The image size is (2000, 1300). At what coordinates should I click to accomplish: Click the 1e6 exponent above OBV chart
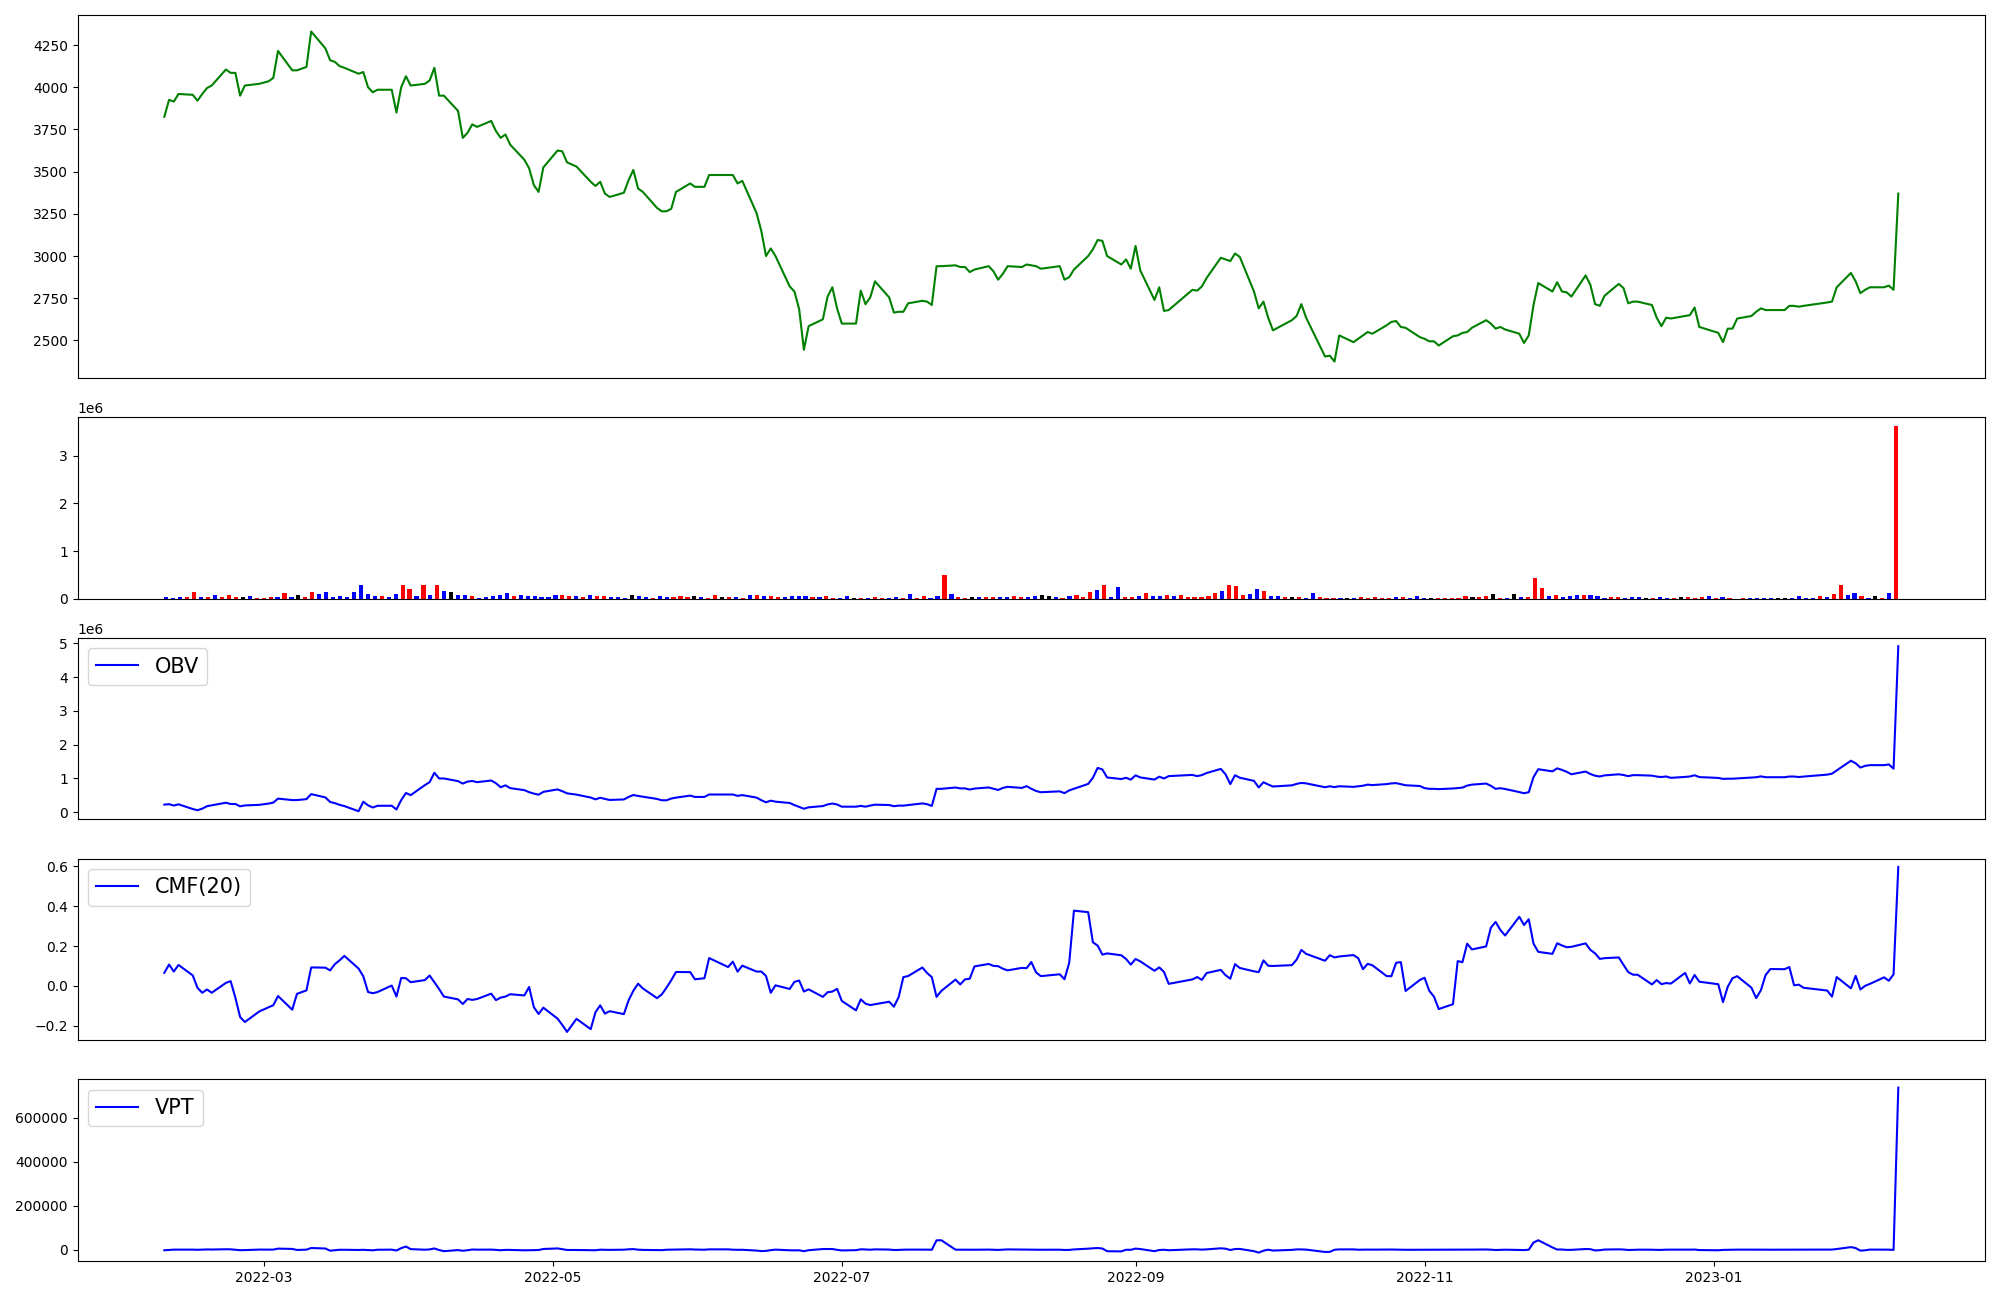pos(91,629)
